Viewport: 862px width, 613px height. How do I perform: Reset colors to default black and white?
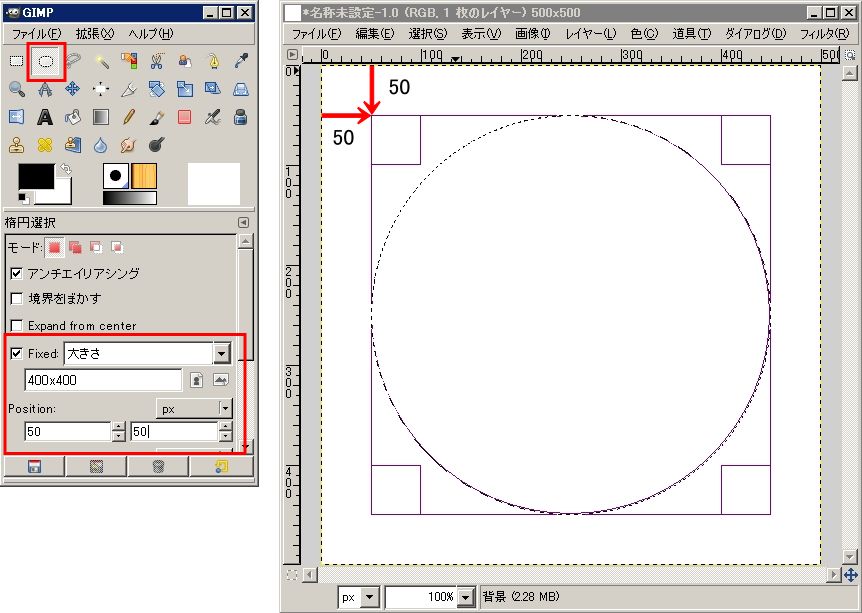(x=24, y=198)
